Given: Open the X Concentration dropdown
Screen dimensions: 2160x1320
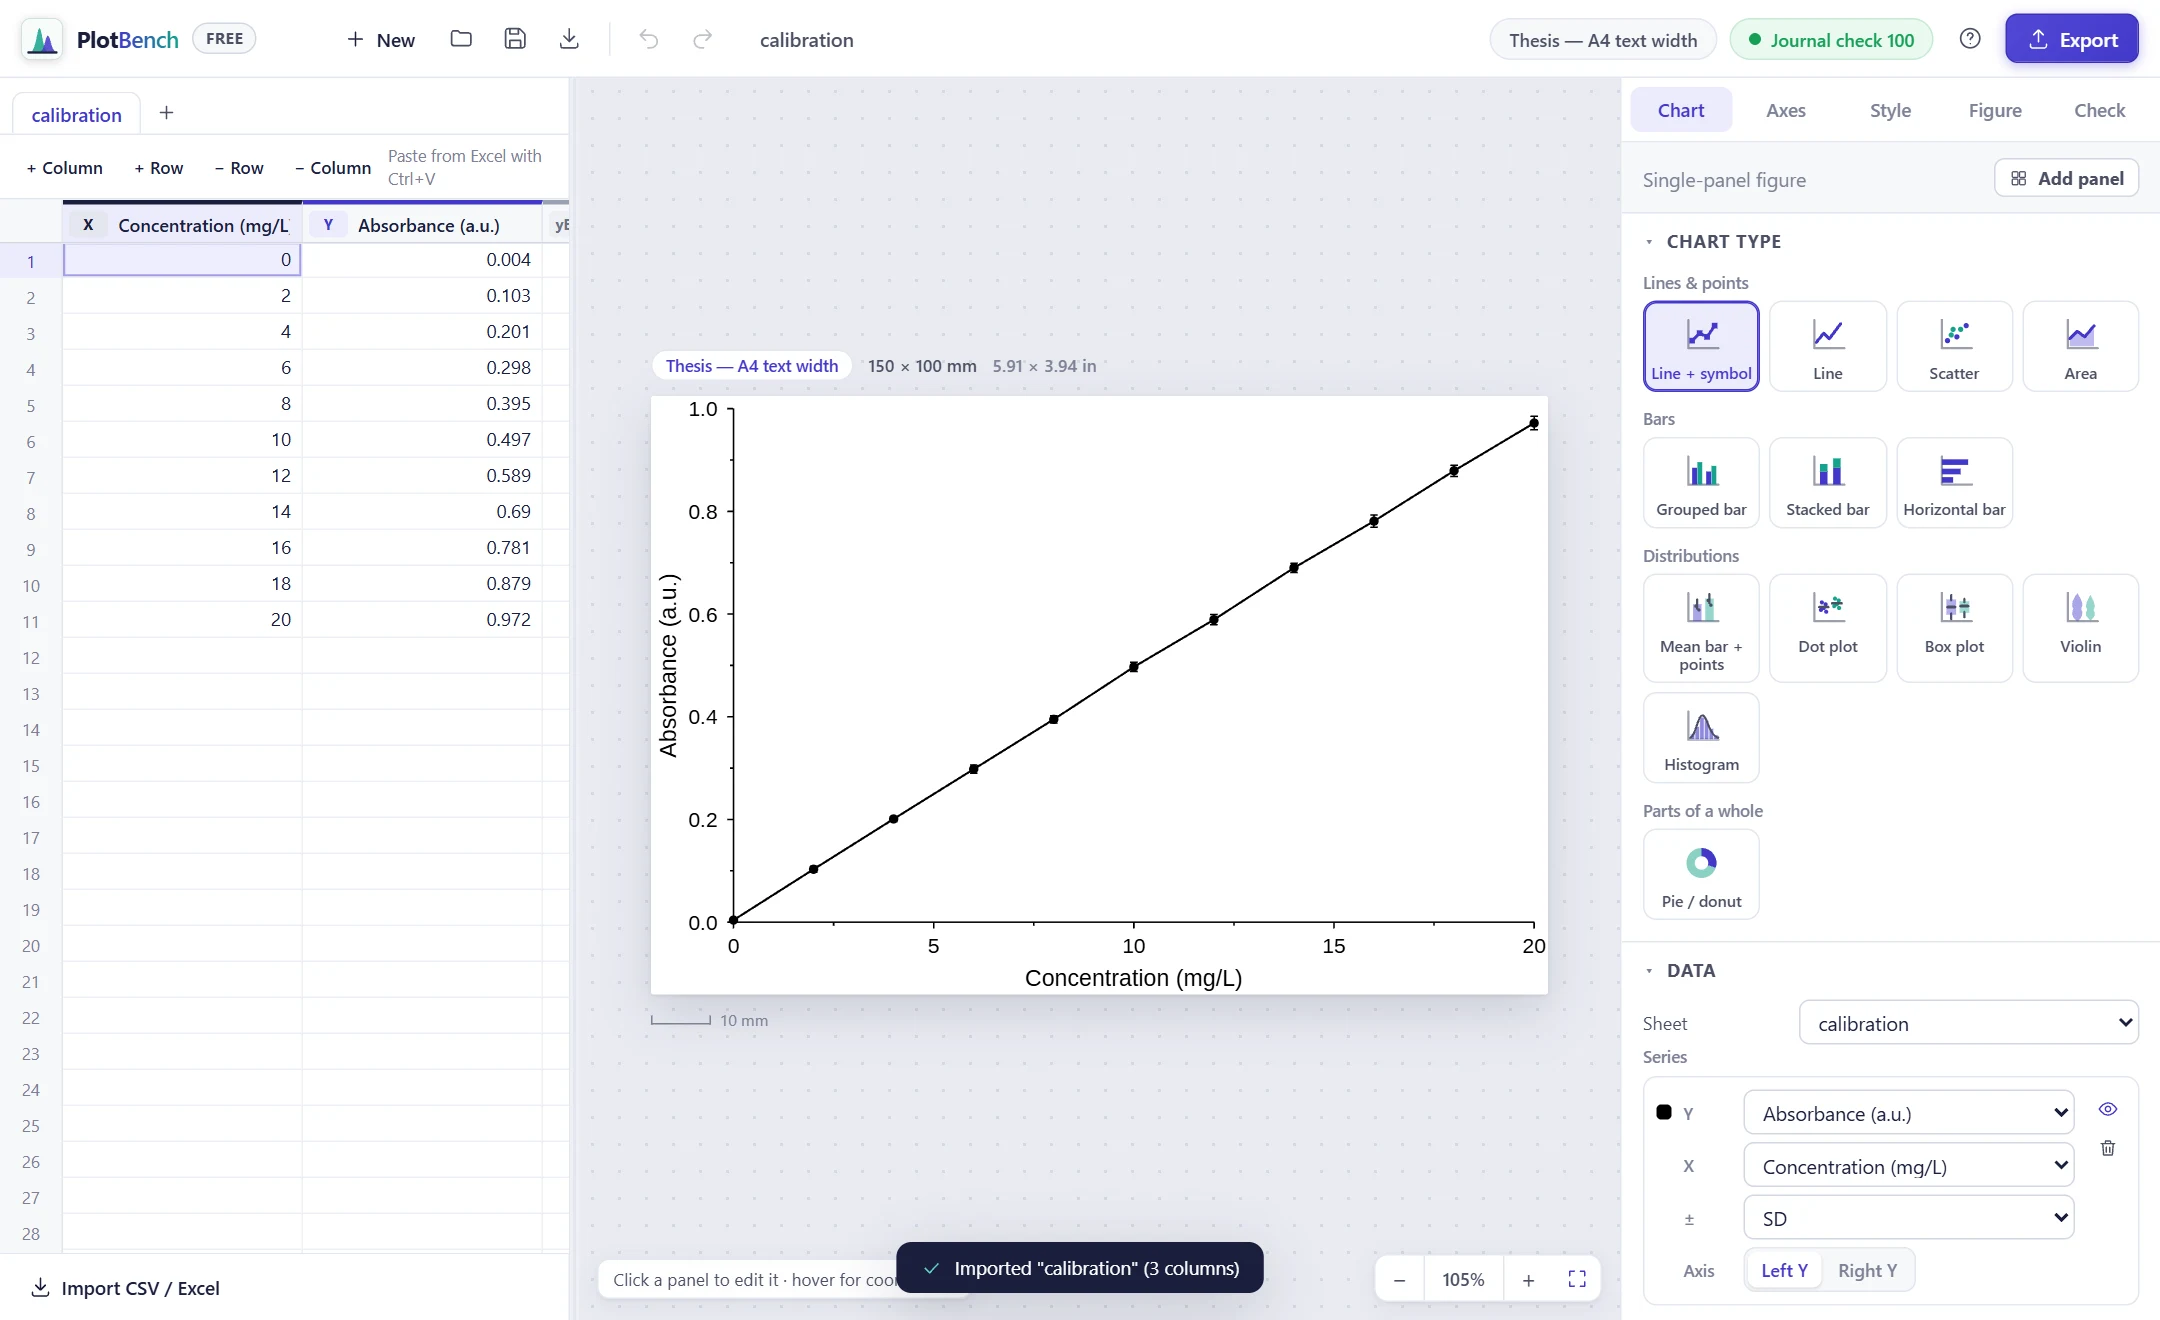Looking at the screenshot, I should coord(1908,1166).
